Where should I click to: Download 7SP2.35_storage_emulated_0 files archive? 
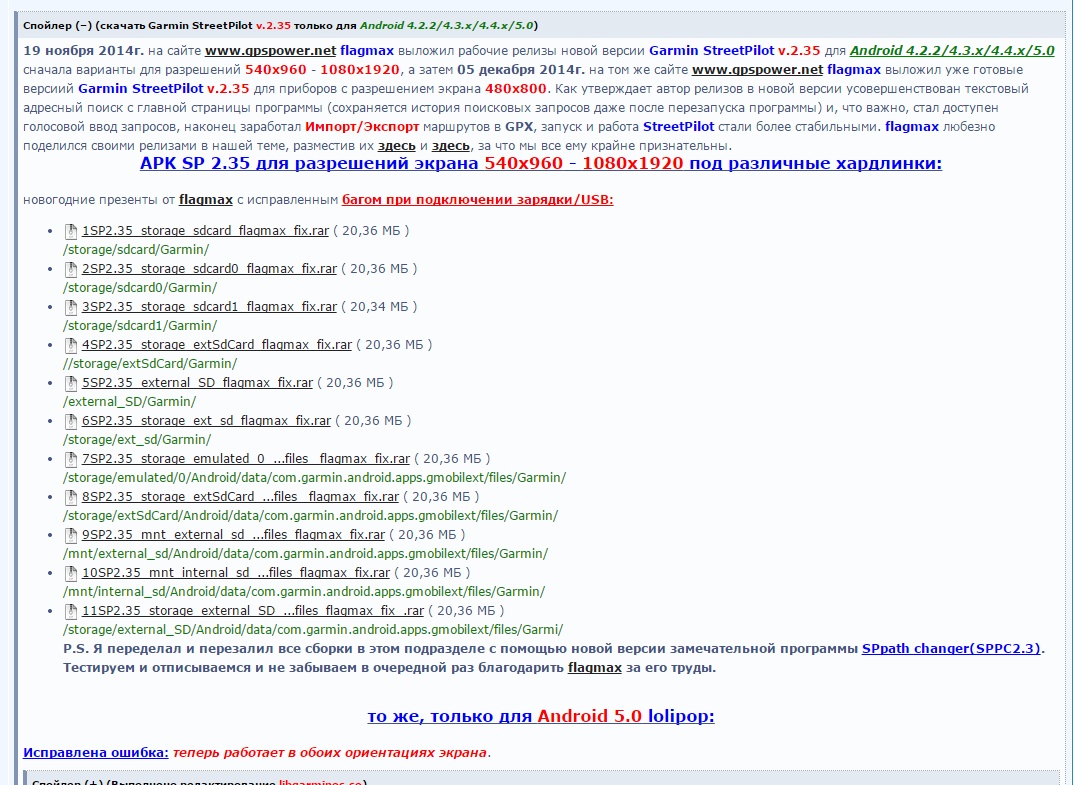pos(246,458)
